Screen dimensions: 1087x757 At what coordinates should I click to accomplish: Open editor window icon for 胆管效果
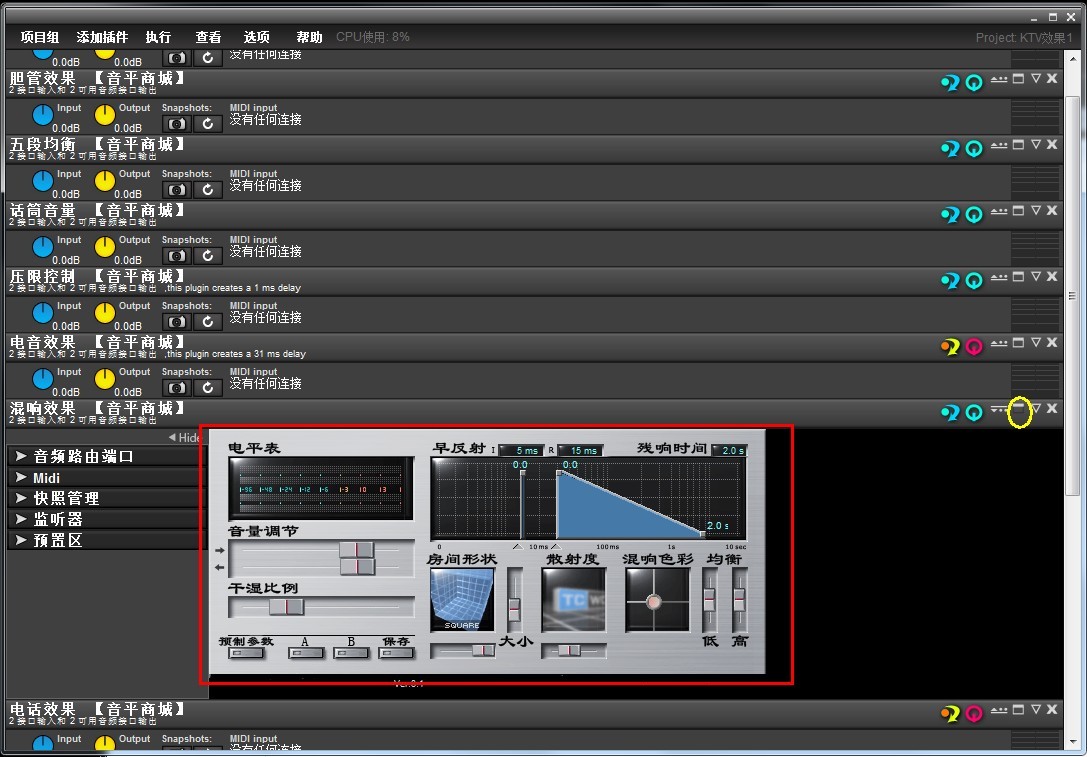pyautogui.click(x=1018, y=79)
